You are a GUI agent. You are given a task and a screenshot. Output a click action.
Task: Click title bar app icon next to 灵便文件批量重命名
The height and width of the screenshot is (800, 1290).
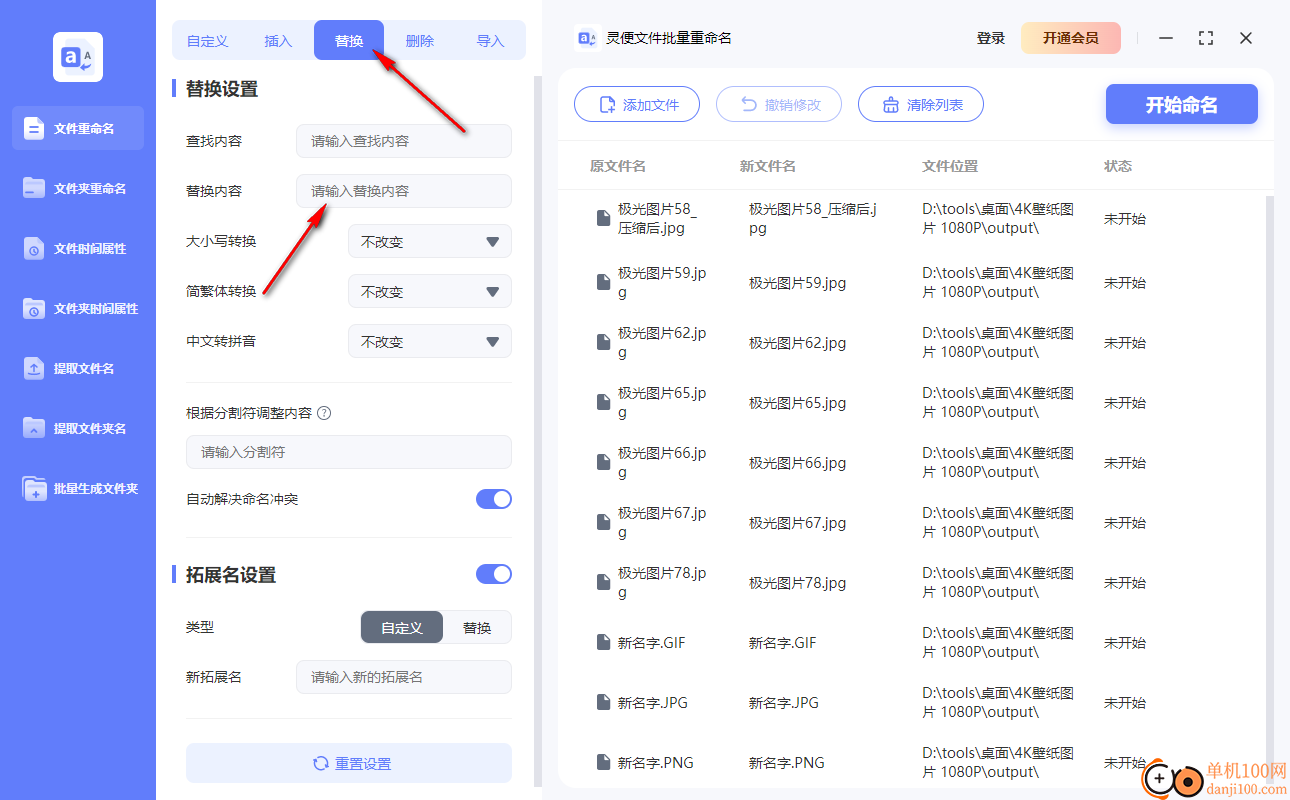click(587, 38)
